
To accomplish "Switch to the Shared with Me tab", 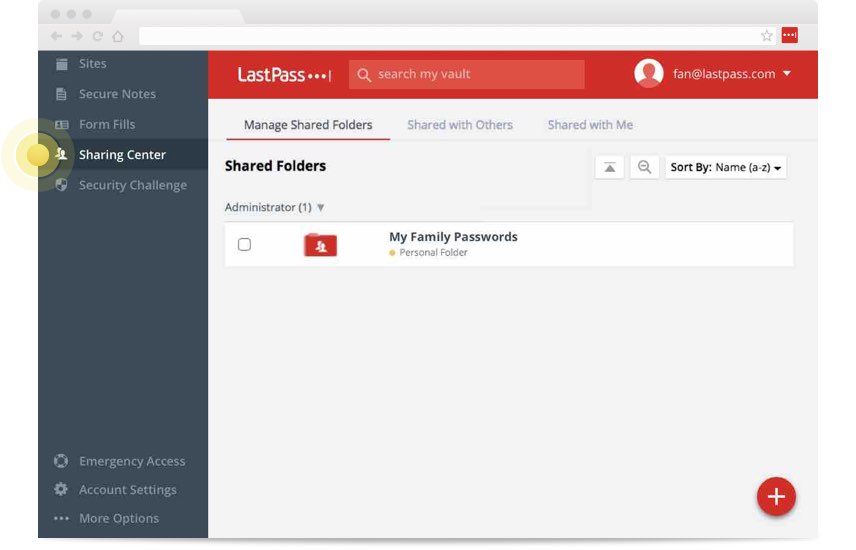I will coord(590,125).
